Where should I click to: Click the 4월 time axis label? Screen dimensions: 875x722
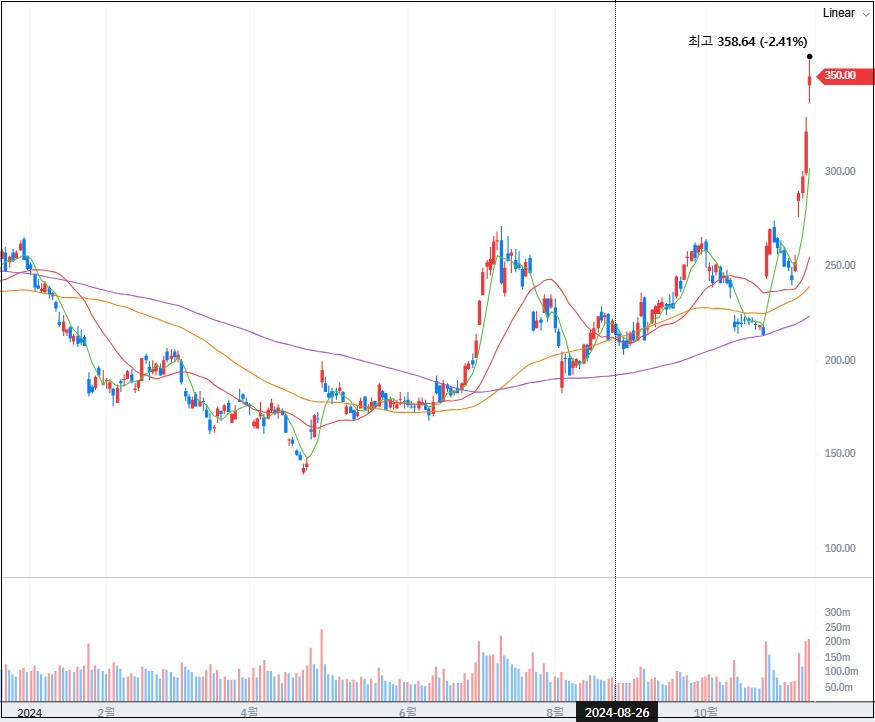249,713
